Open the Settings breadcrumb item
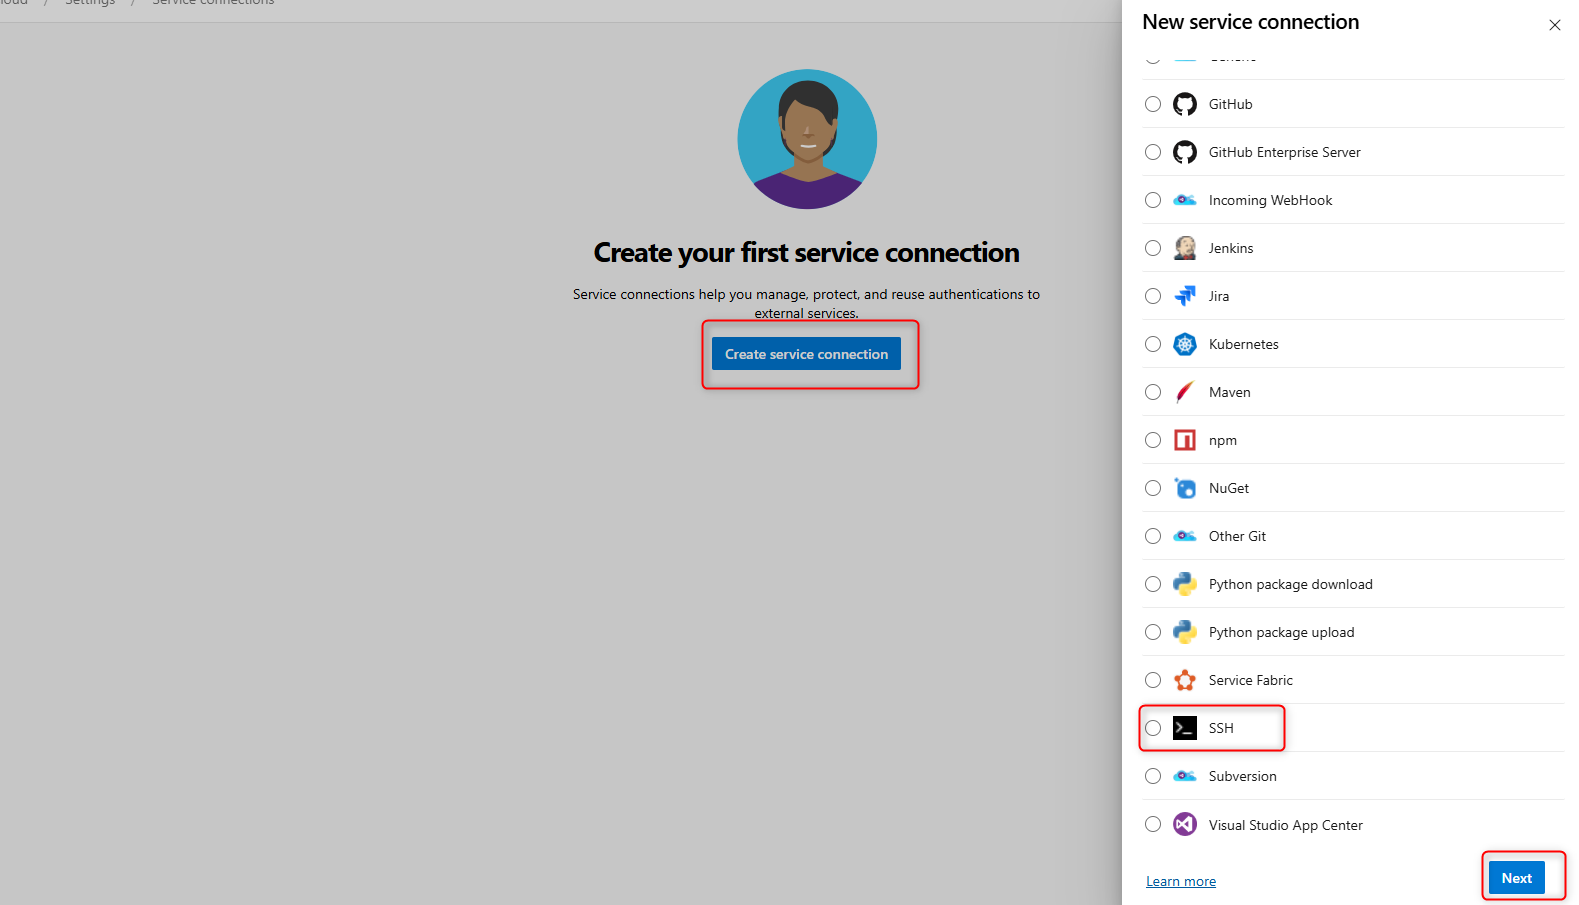Image resolution: width=1579 pixels, height=905 pixels. pos(90,4)
